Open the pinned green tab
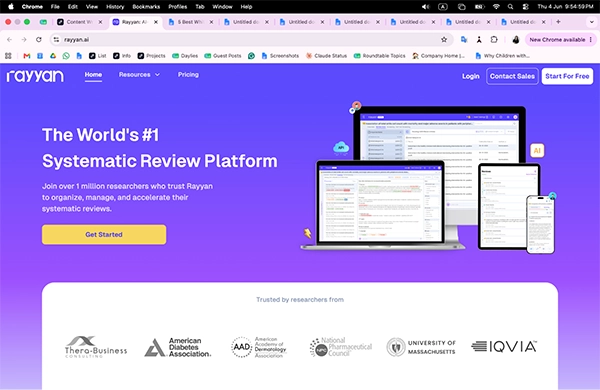 pos(43,22)
